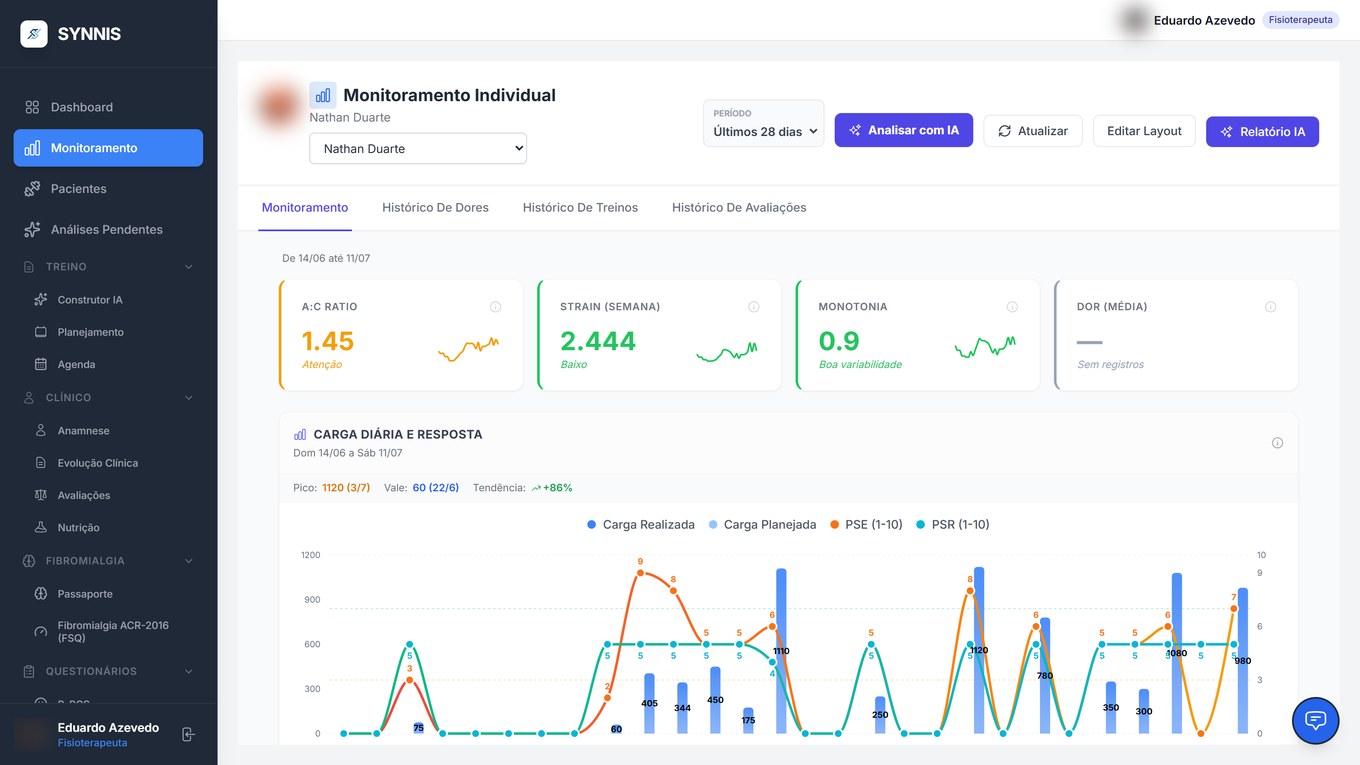This screenshot has width=1360, height=765.
Task: Click the 2.444 strain value
Action: pyautogui.click(x=598, y=341)
